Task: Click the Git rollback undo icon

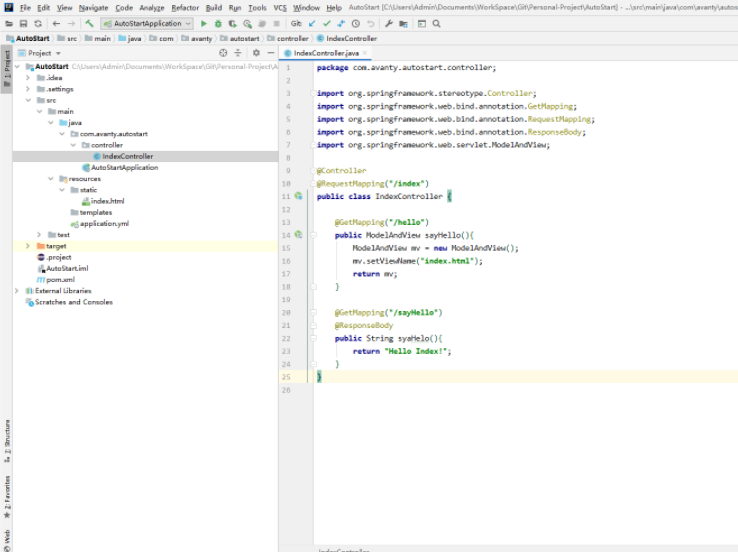Action: (371, 24)
